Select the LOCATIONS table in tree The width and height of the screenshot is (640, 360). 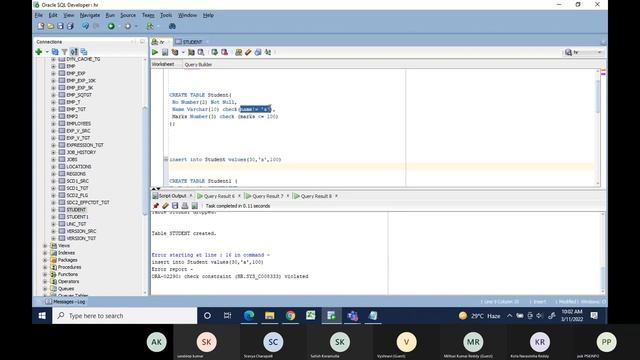click(78, 167)
